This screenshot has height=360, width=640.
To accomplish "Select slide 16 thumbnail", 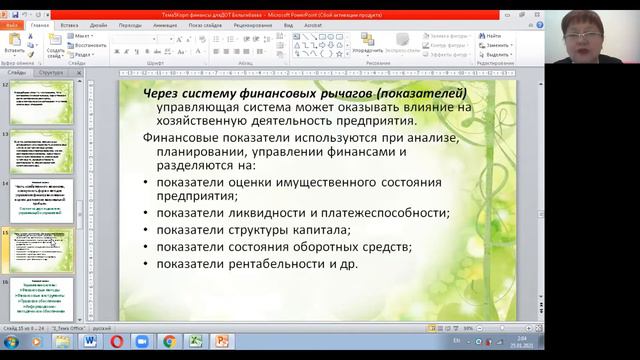I will tap(42, 299).
